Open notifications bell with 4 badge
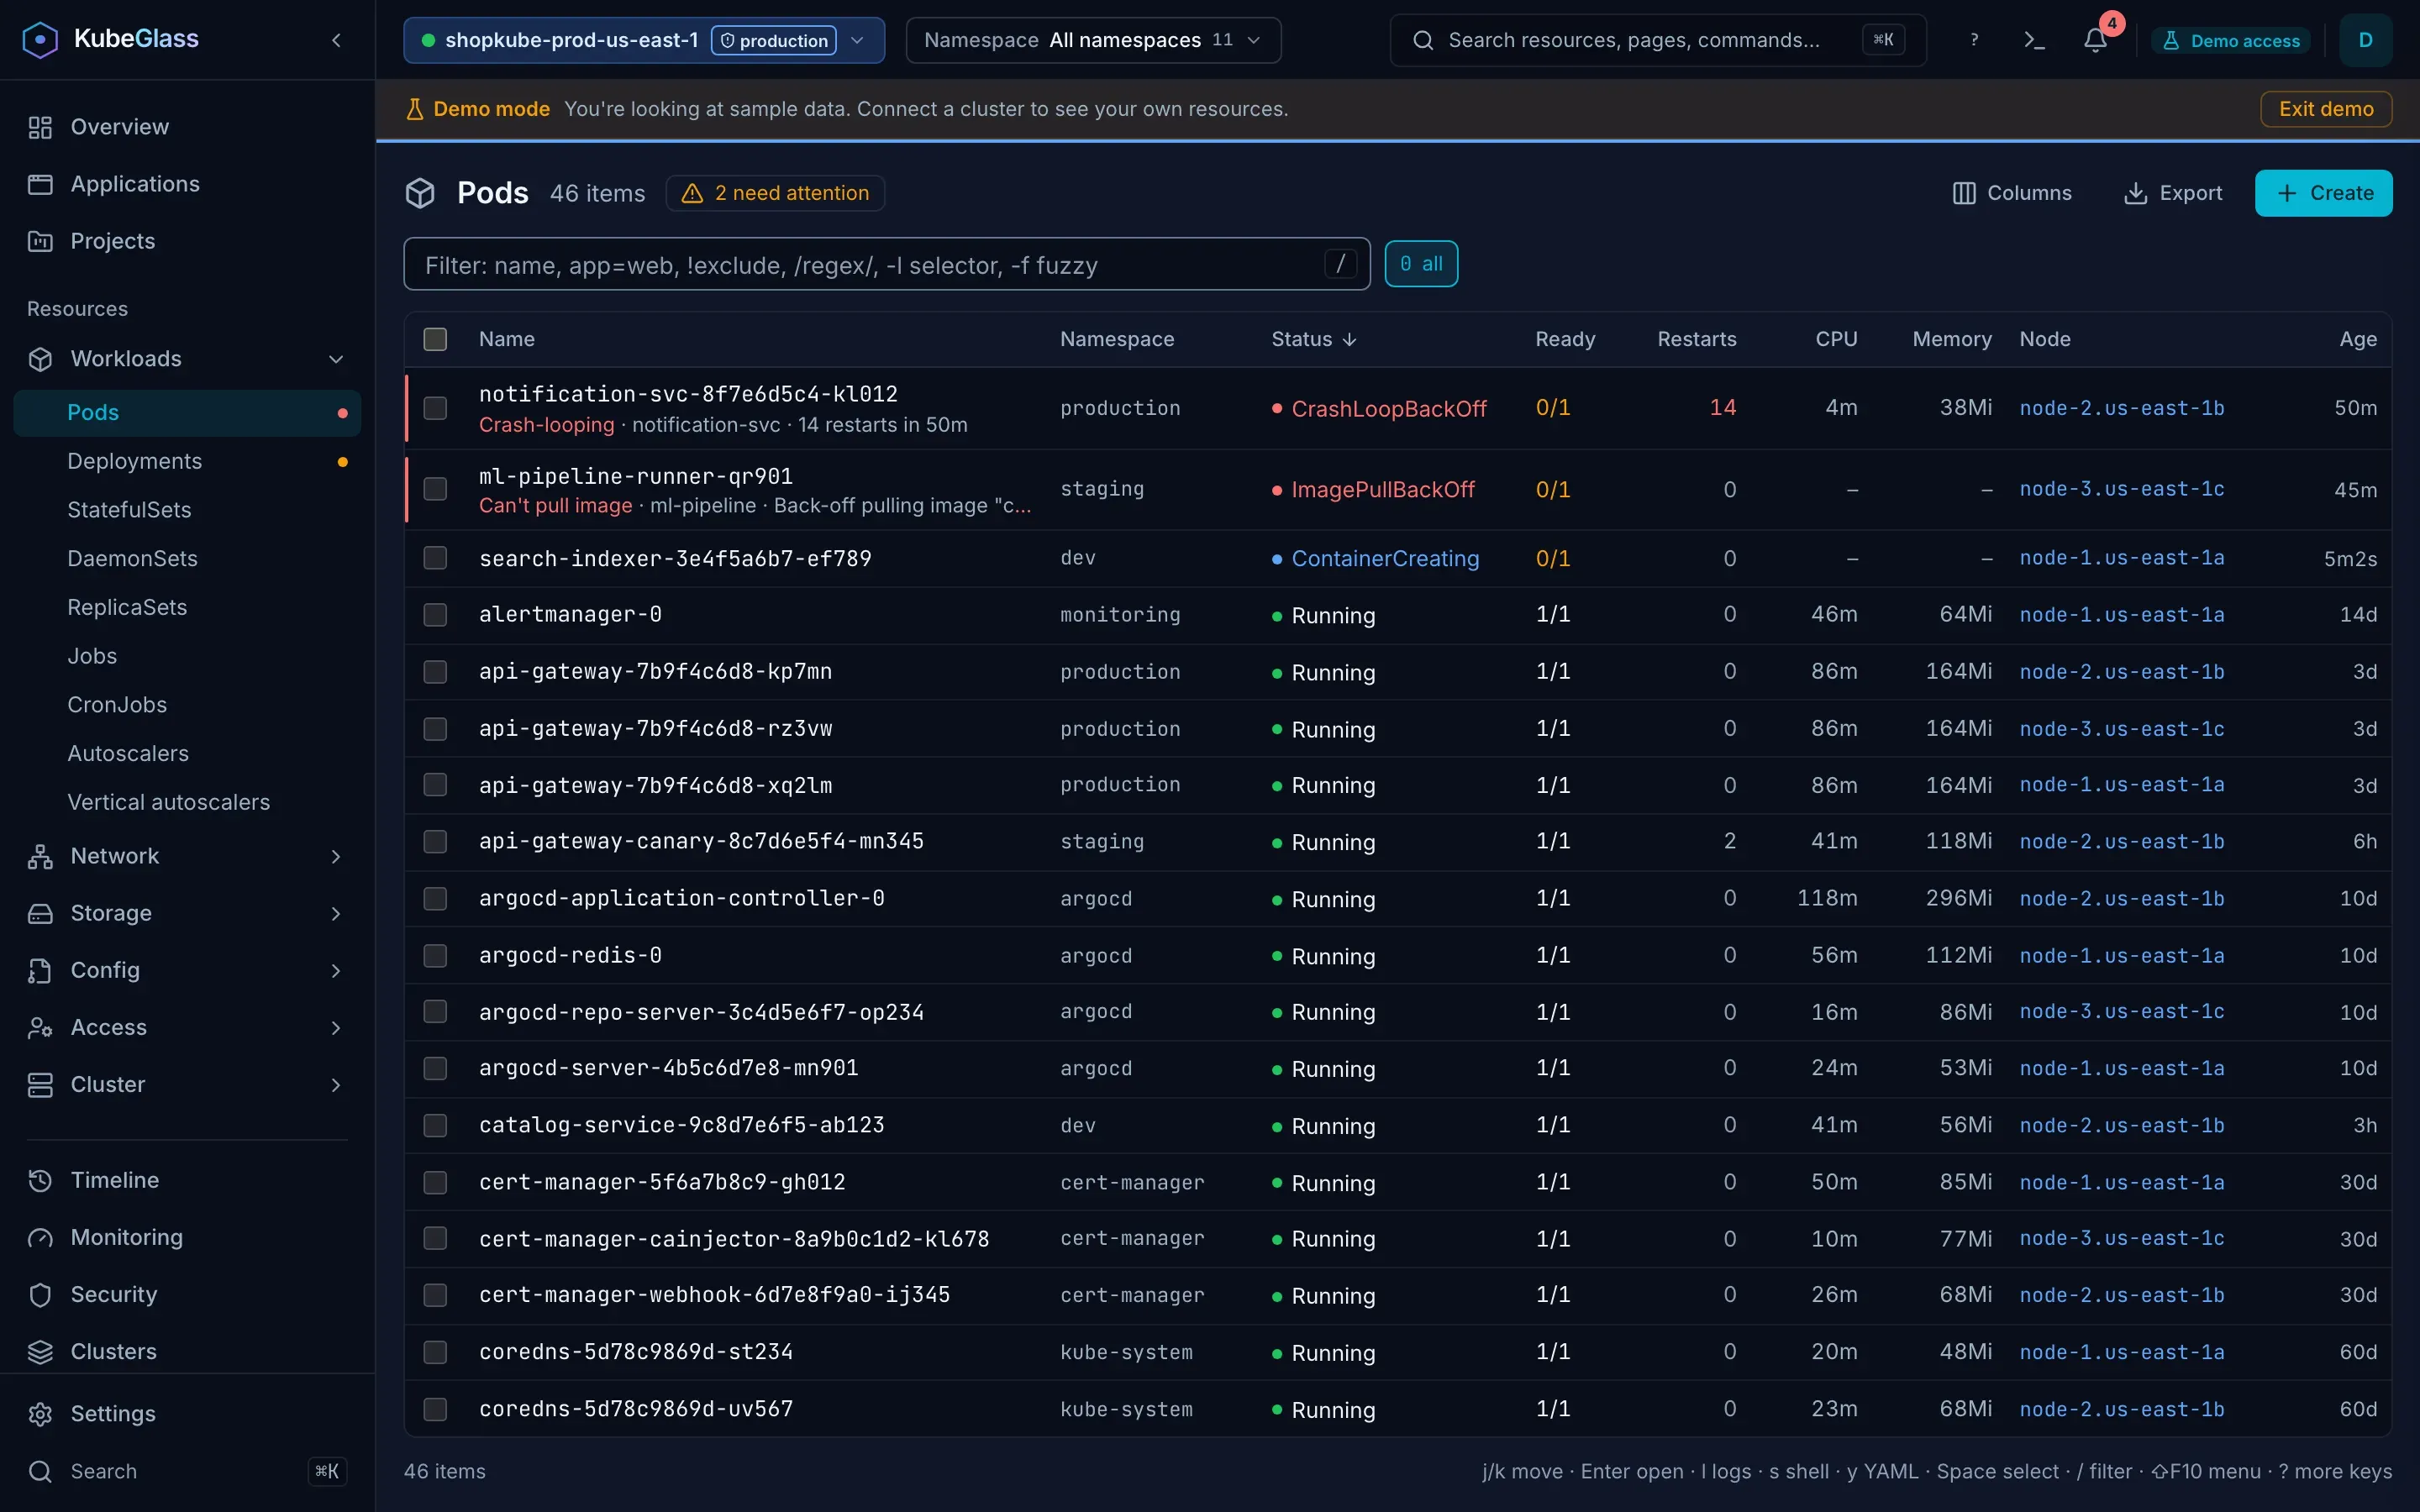This screenshot has width=2420, height=1512. coord(2095,40)
